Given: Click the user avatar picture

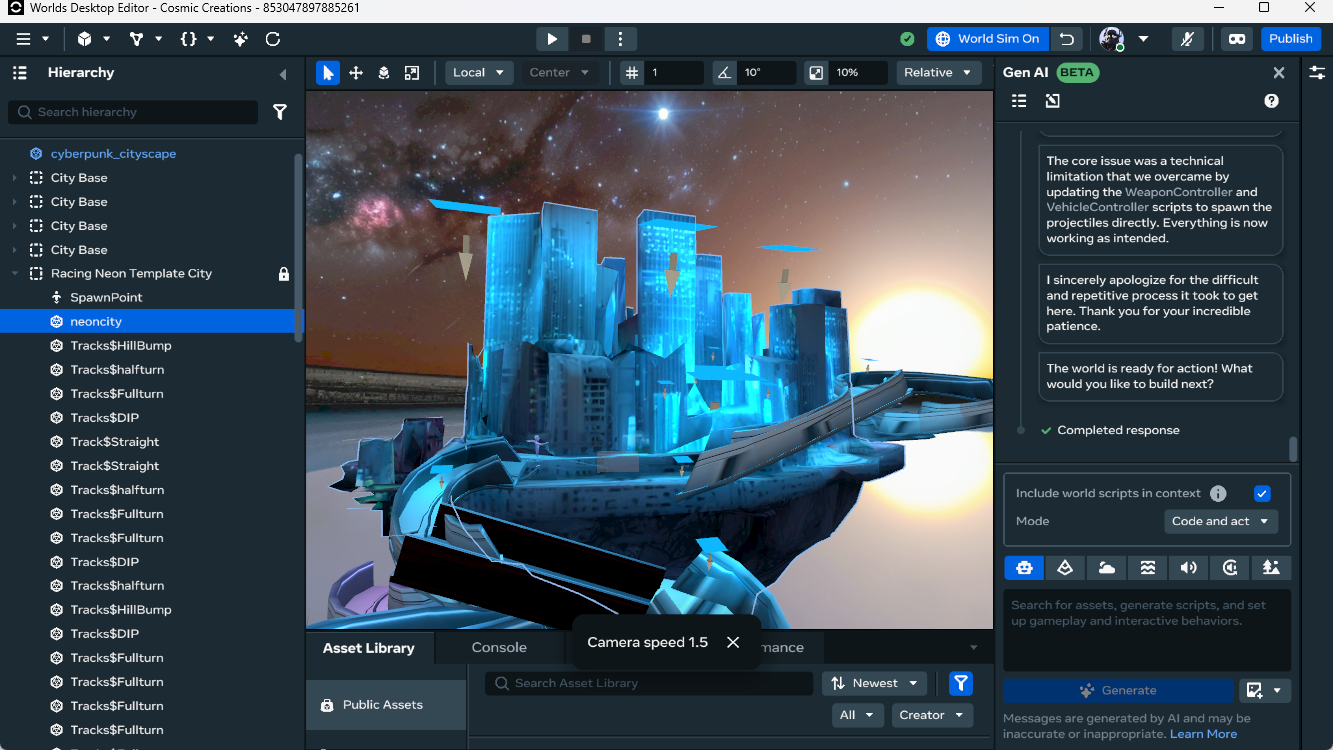Looking at the screenshot, I should 1111,39.
